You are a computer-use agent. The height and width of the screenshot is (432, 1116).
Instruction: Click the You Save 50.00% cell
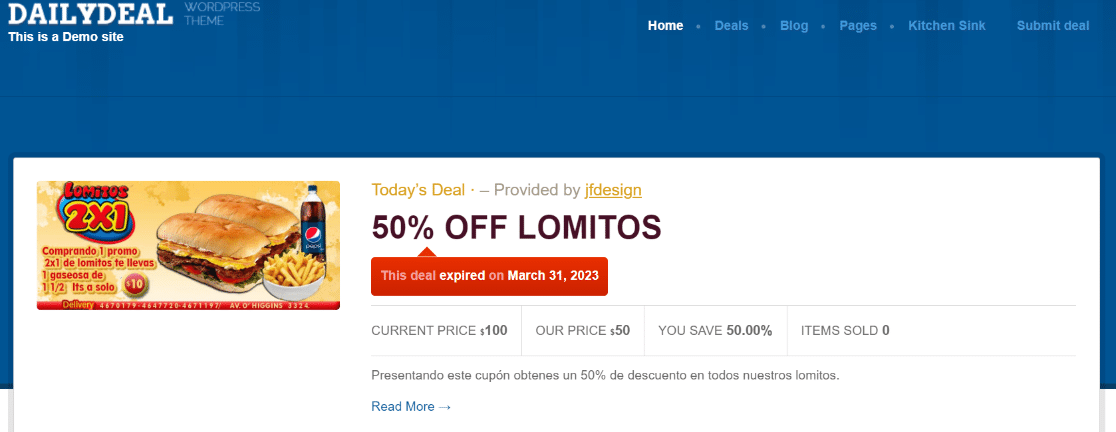pos(715,331)
